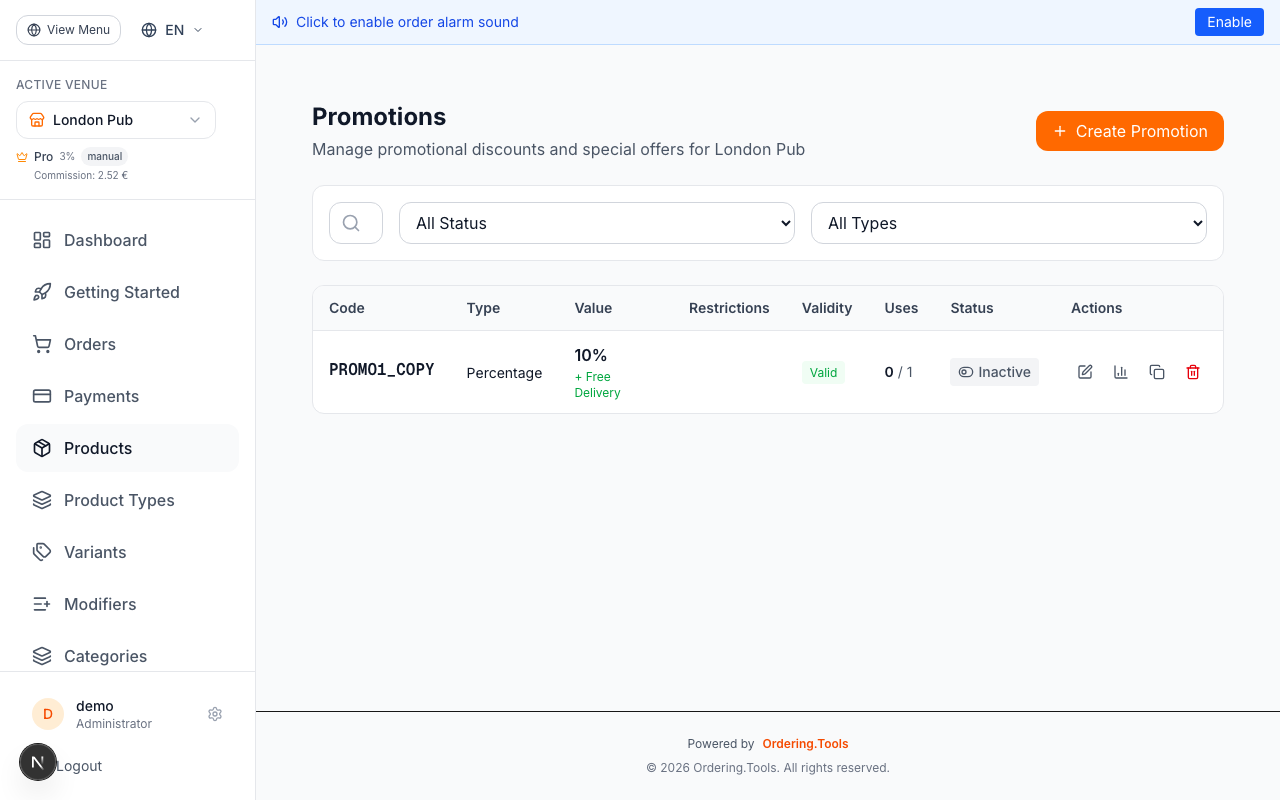Open the London Pub venue selector
1280x800 pixels.
click(x=115, y=119)
